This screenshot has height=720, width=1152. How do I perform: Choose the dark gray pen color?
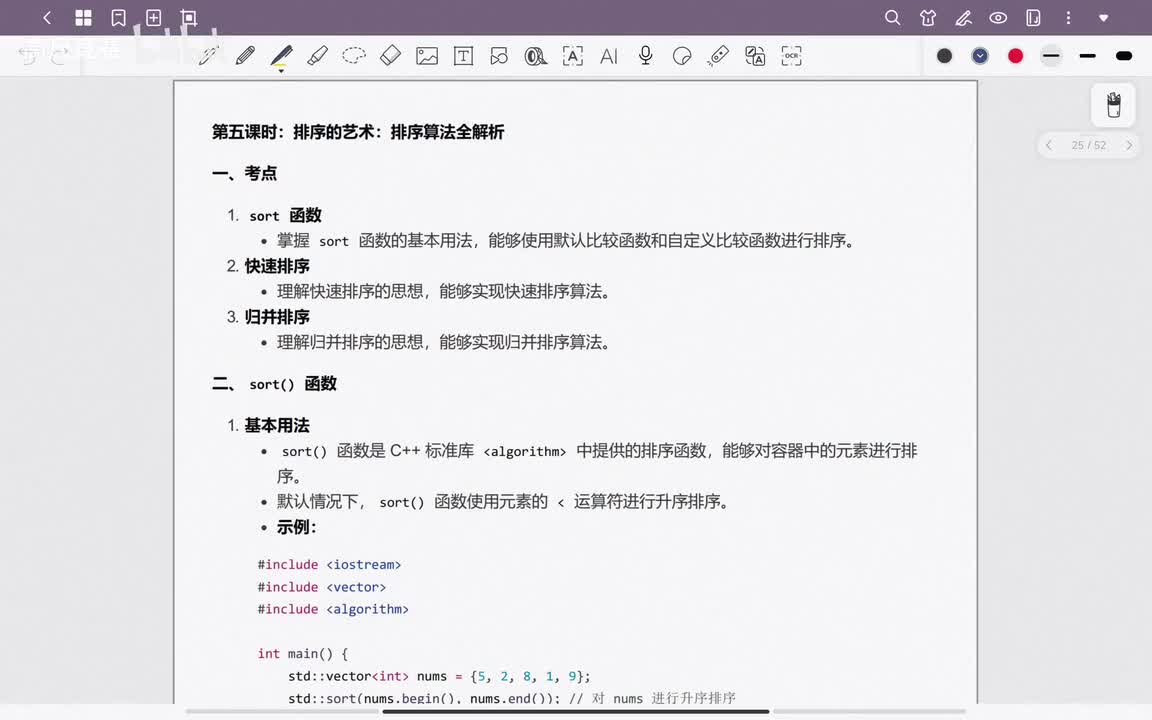[945, 56]
